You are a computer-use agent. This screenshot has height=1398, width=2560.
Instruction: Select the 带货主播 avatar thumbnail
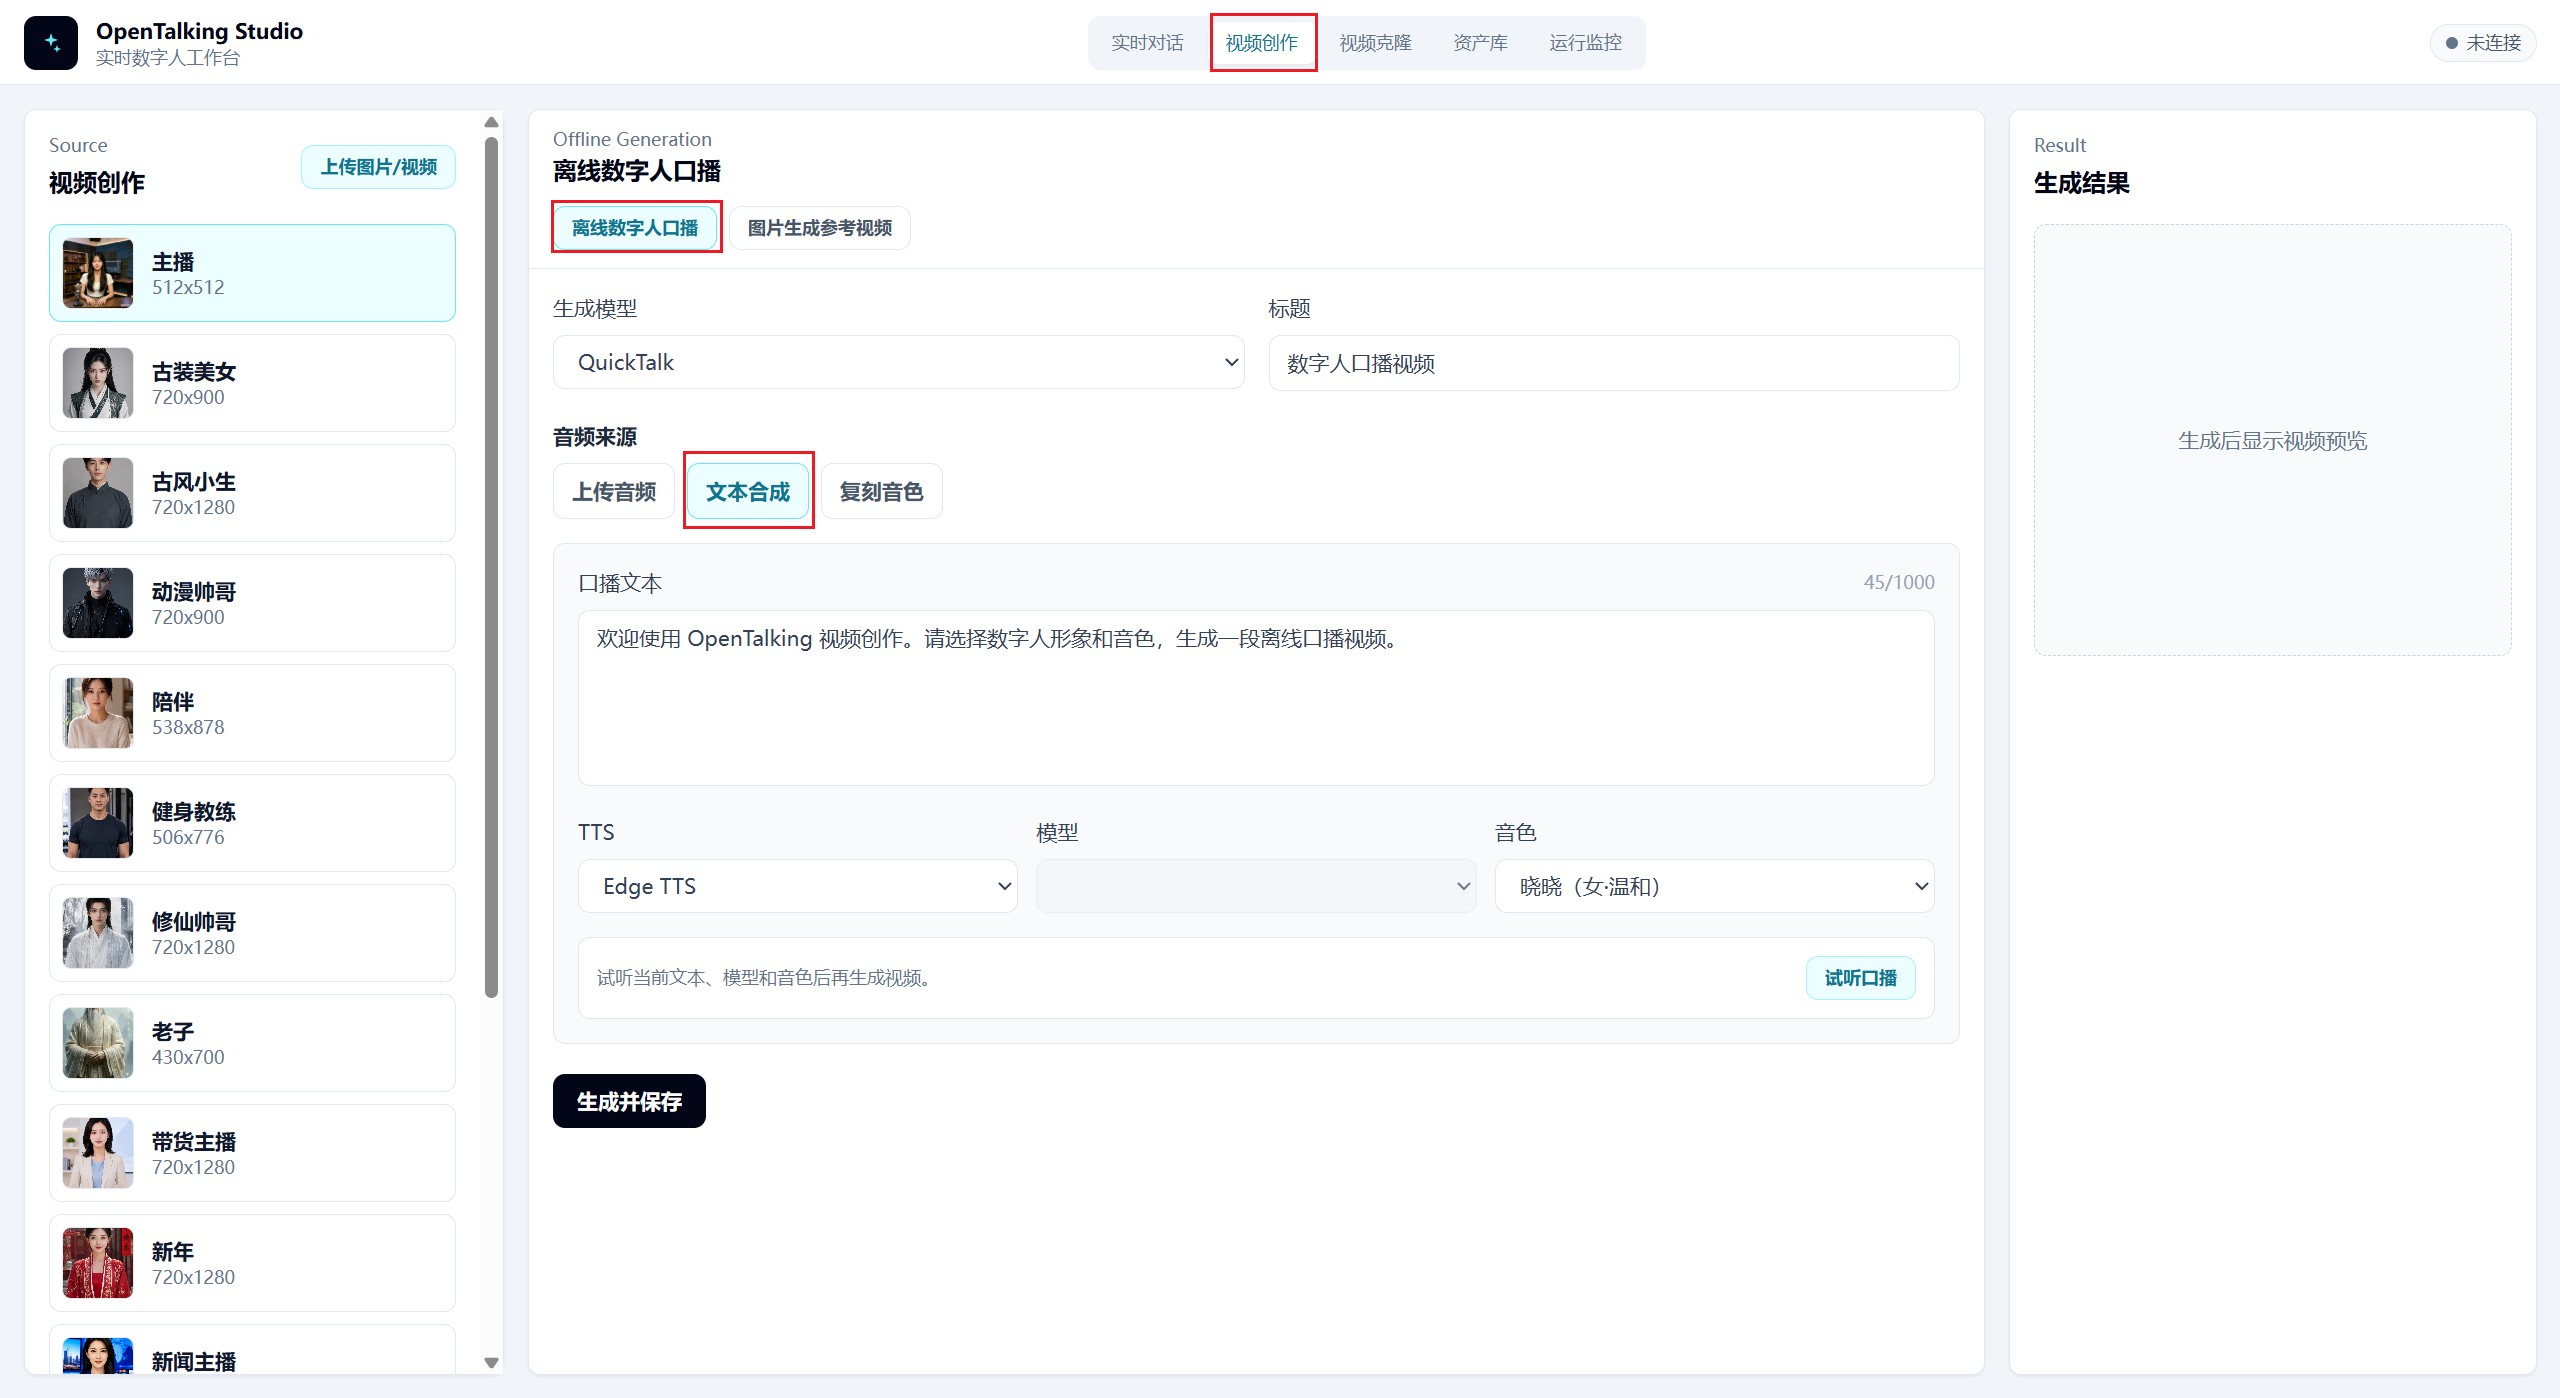(98, 1153)
